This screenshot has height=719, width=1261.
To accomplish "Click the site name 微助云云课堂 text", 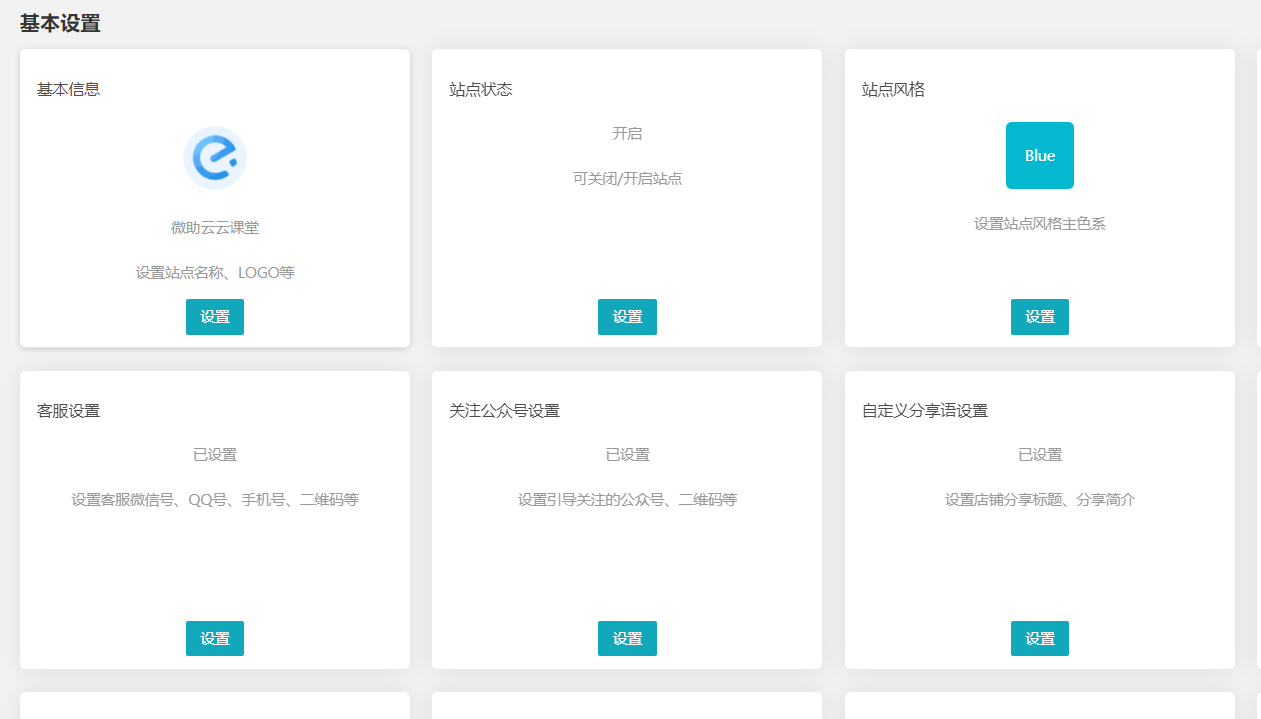I will [x=215, y=228].
